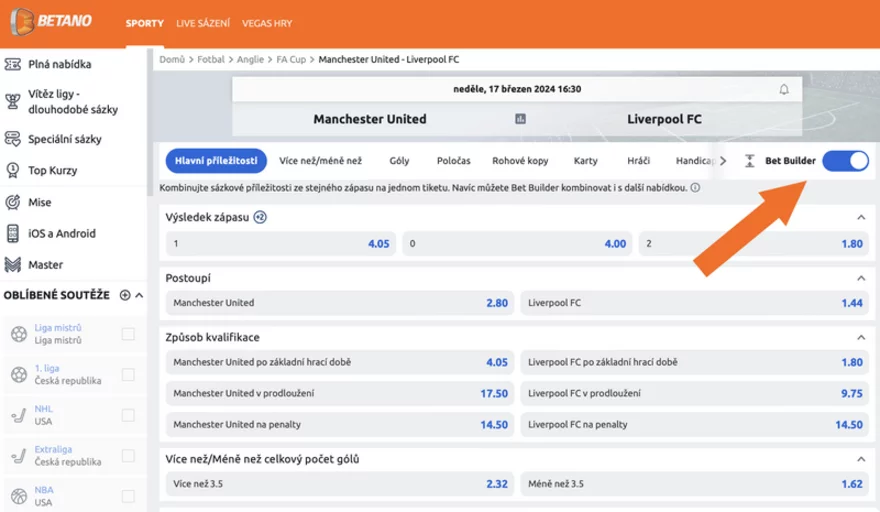Click the Bet Builder icon
This screenshot has width=880, height=512.
750,161
